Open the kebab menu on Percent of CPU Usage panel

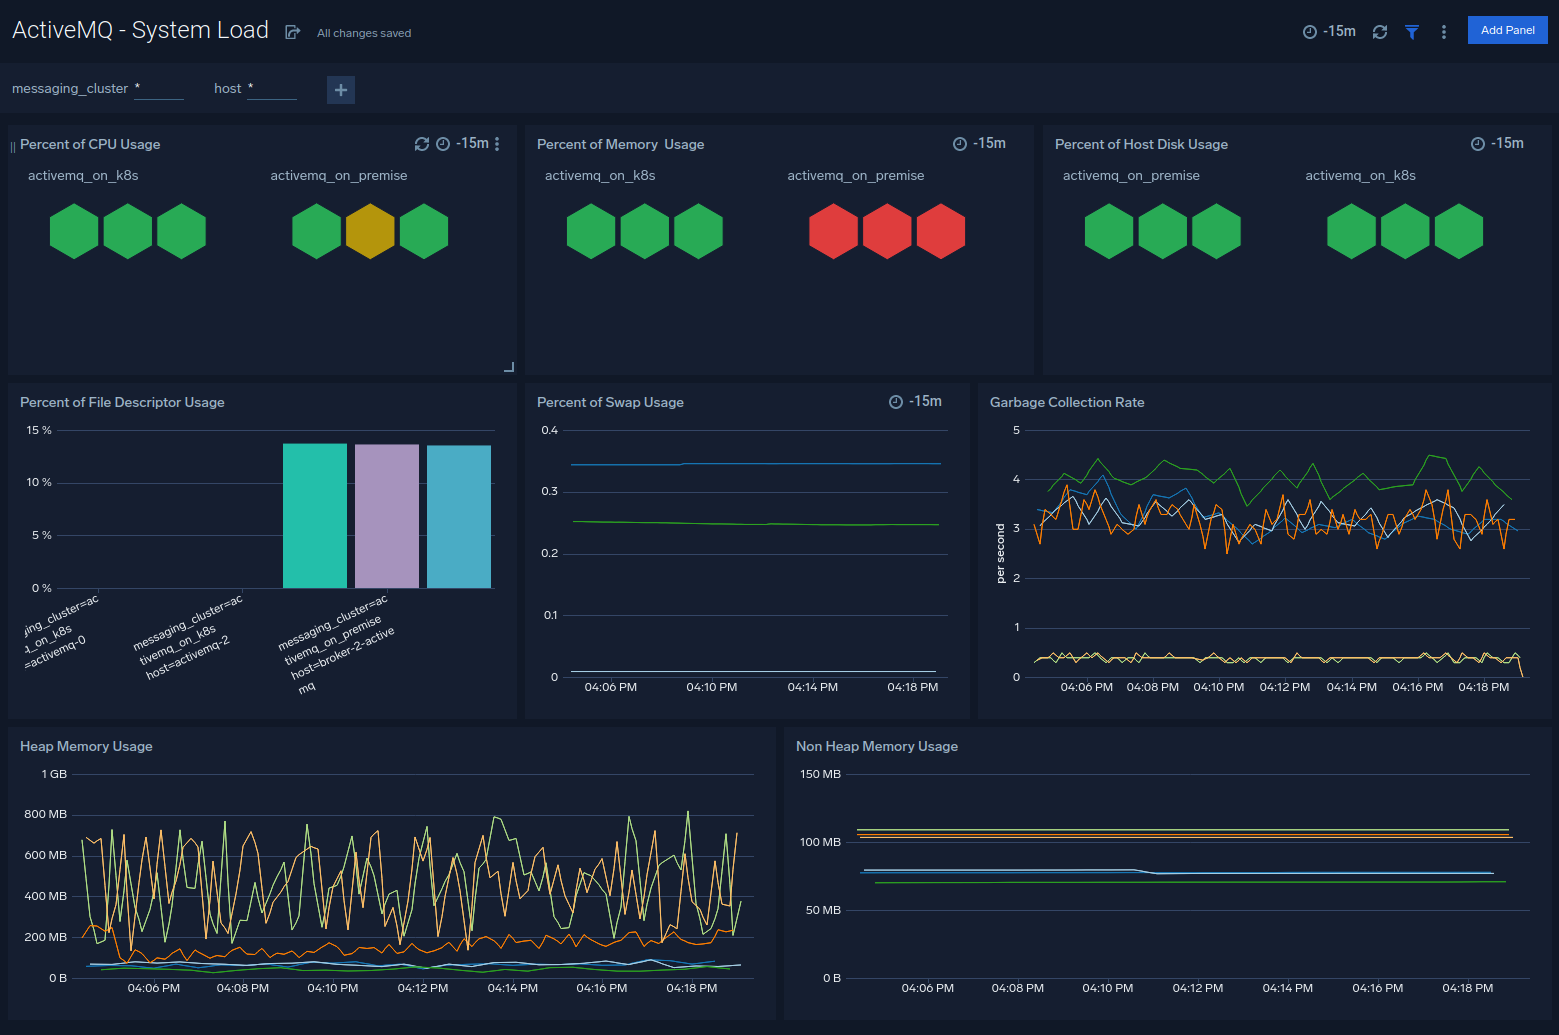click(497, 144)
